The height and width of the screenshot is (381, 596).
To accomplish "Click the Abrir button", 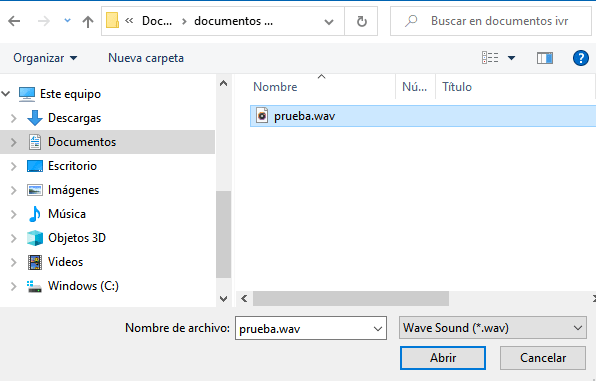I will pyautogui.click(x=443, y=358).
